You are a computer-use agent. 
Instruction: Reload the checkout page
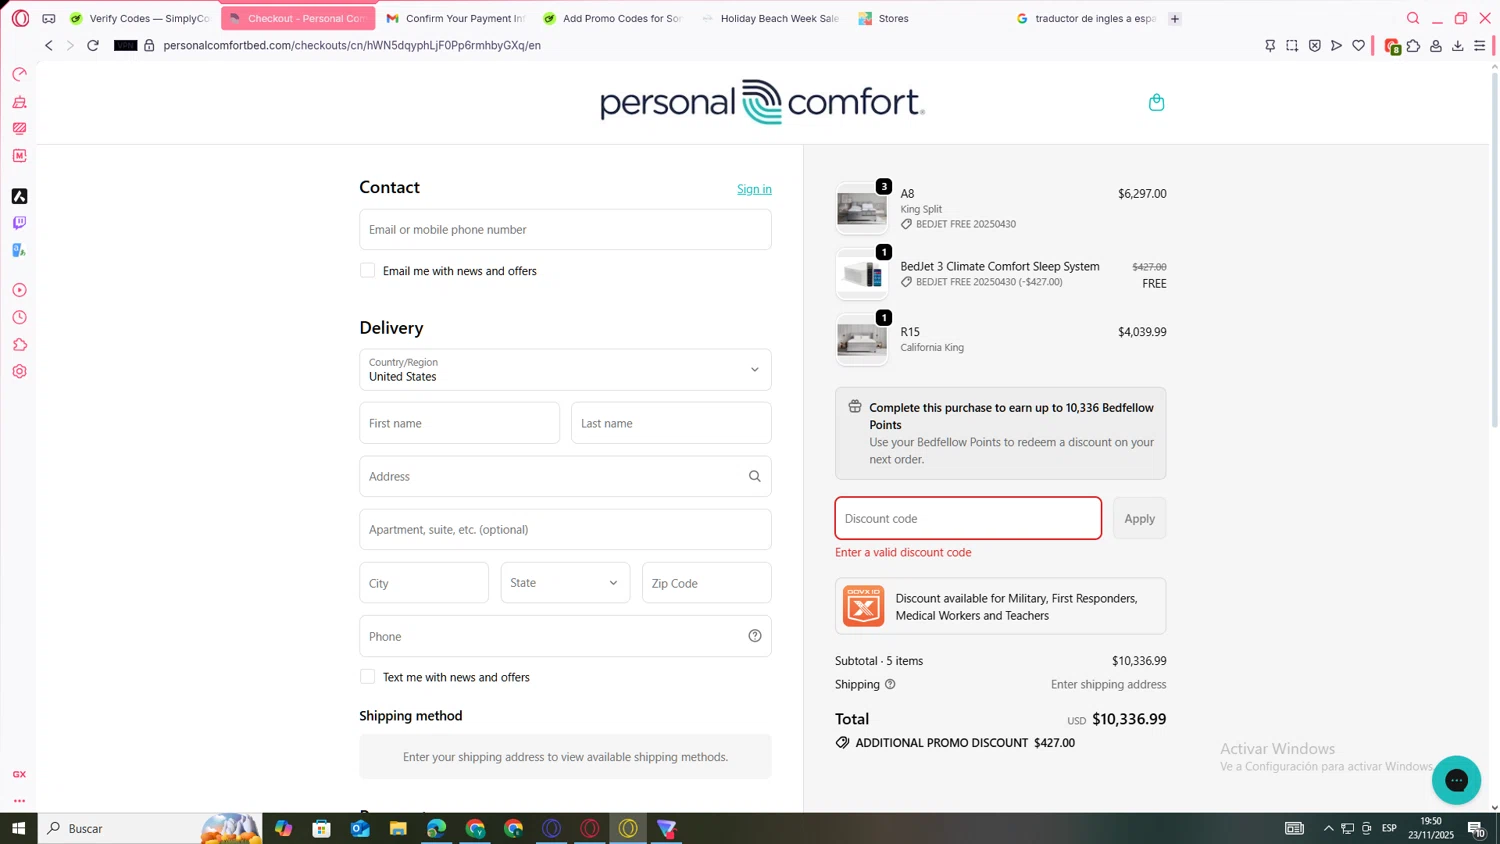click(x=93, y=45)
